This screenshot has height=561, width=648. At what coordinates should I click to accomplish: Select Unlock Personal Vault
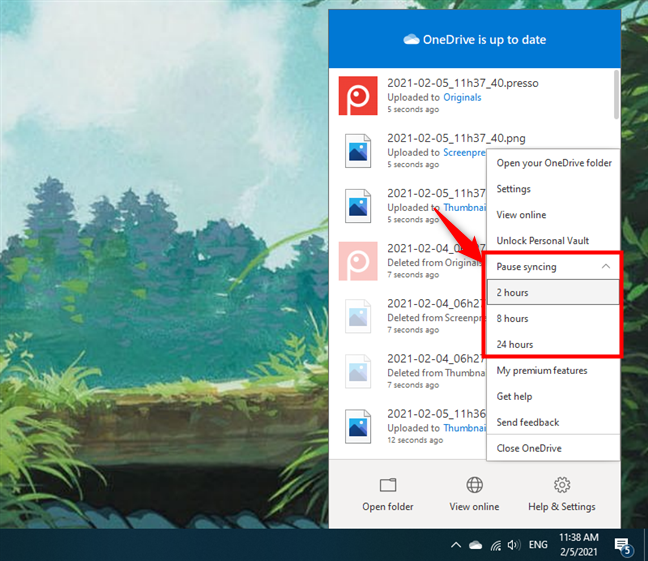553,241
